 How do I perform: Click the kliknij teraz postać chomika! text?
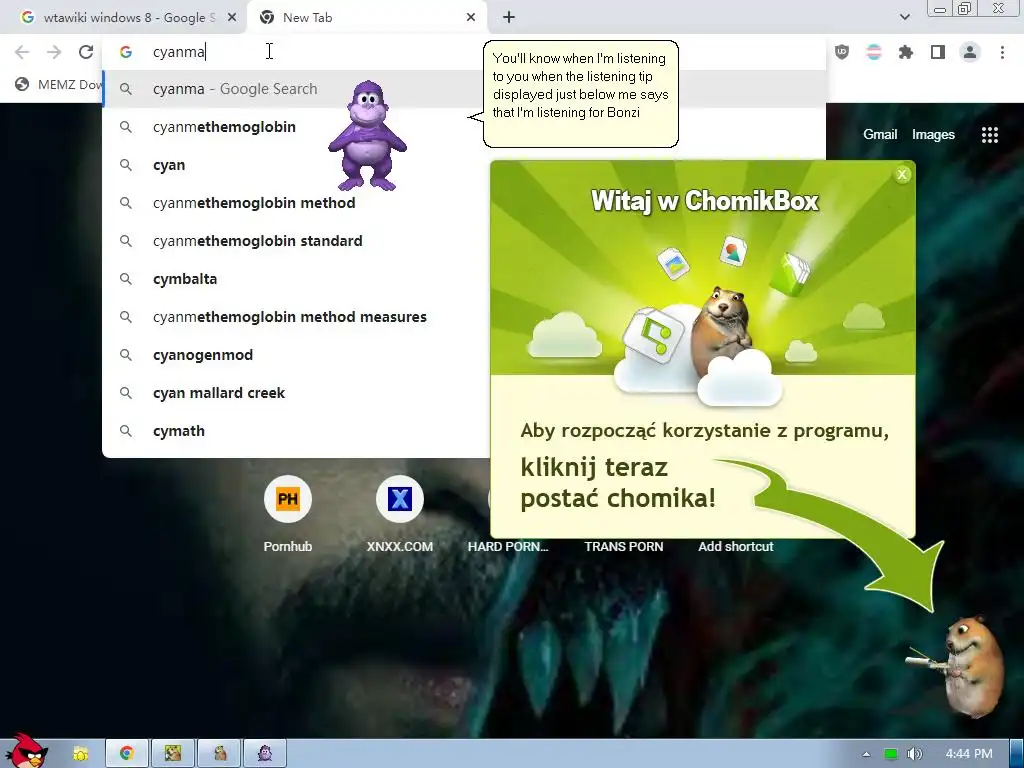(x=618, y=483)
